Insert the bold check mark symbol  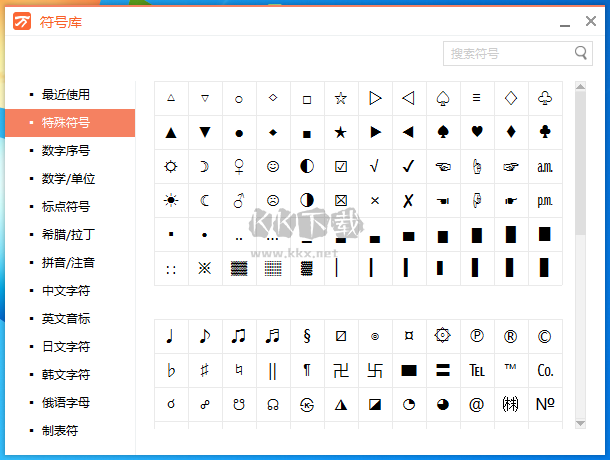(408, 167)
